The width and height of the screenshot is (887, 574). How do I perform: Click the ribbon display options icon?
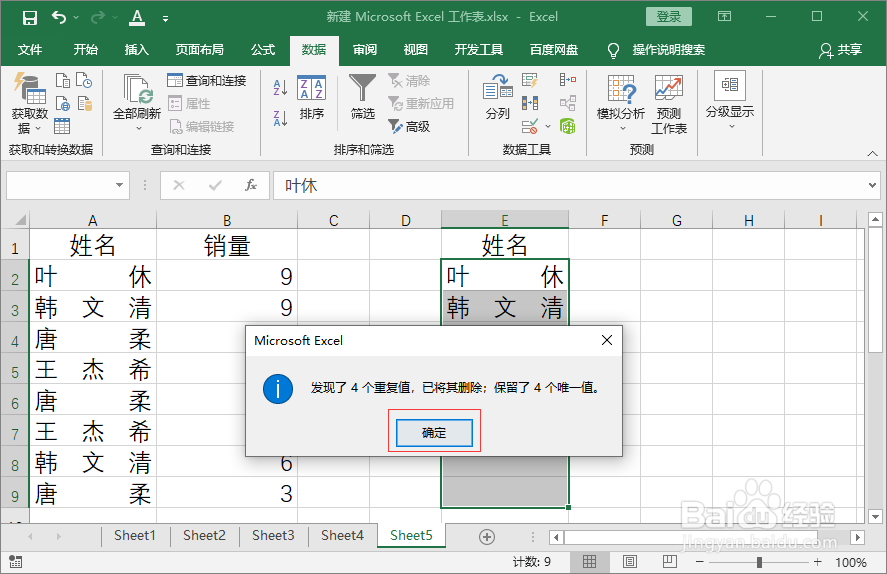click(725, 16)
